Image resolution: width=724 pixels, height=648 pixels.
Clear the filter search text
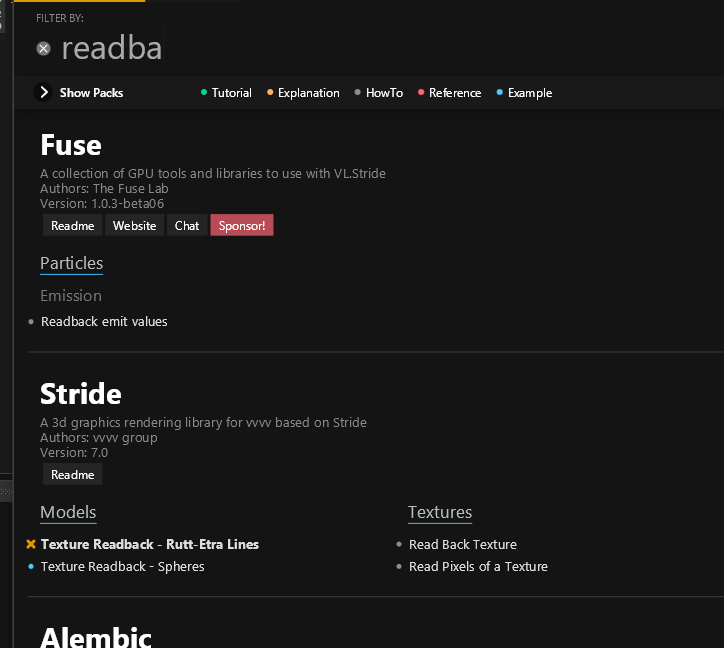click(x=43, y=48)
